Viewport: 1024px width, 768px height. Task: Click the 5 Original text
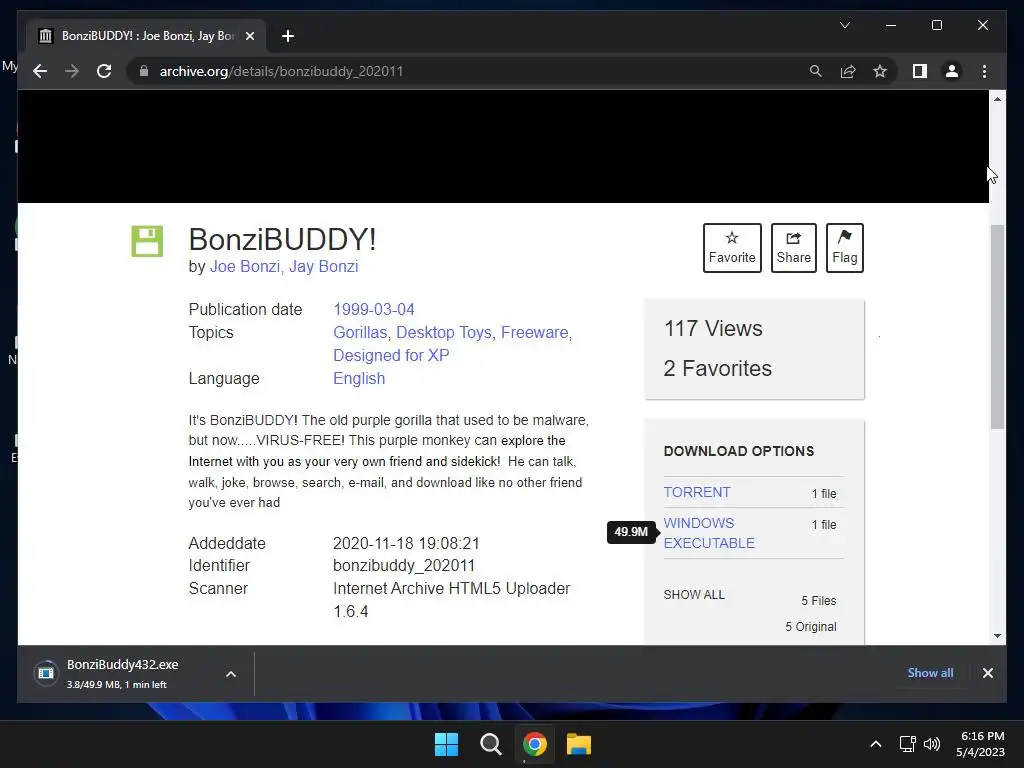tap(810, 627)
